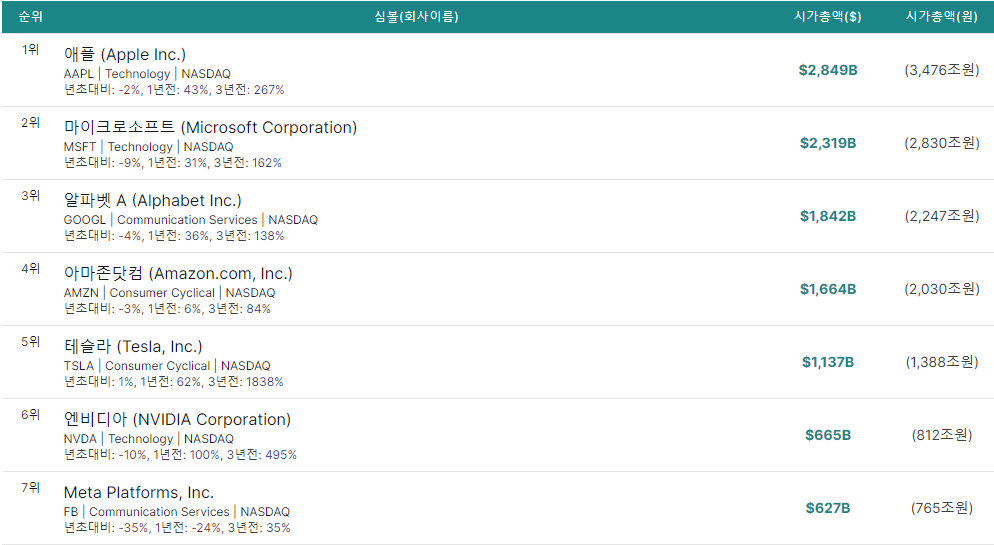Click the MSFT ticker line
994x545 pixels.
click(148, 146)
